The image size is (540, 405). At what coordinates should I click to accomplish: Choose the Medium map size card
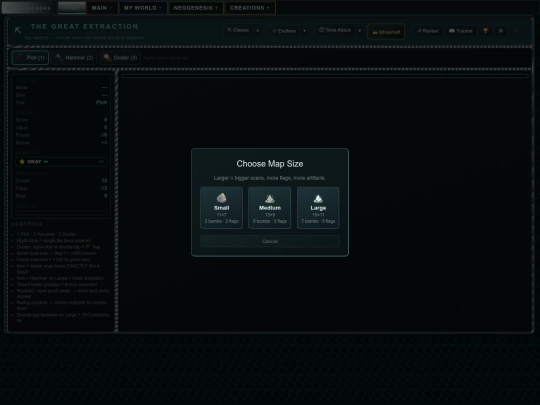coord(270,208)
